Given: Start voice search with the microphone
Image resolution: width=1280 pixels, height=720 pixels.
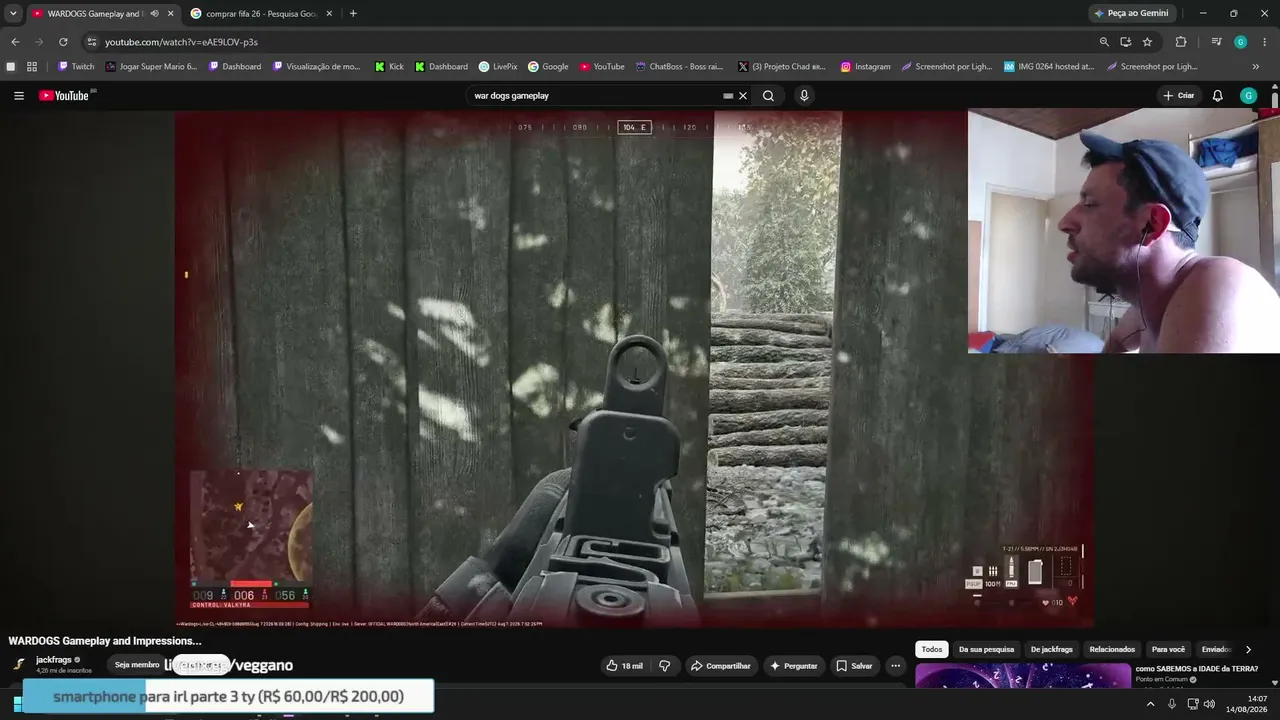Looking at the screenshot, I should pos(804,96).
